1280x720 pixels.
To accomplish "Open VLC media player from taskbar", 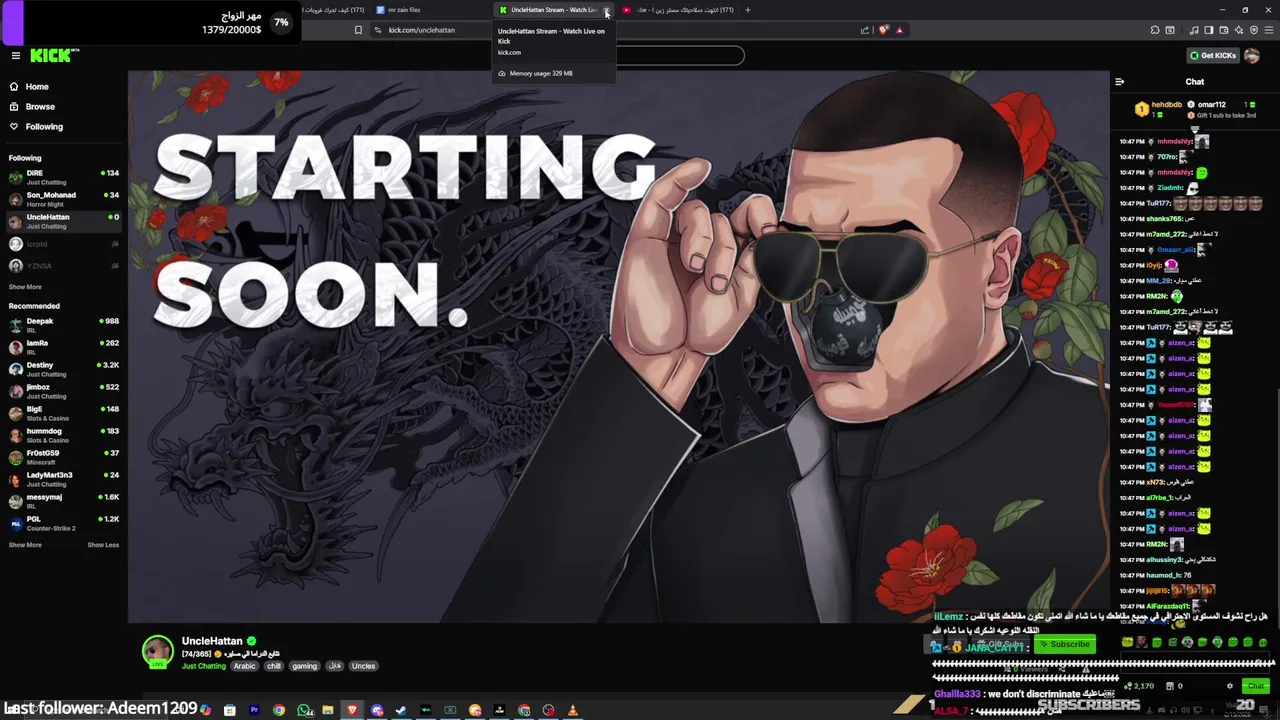I will (573, 710).
